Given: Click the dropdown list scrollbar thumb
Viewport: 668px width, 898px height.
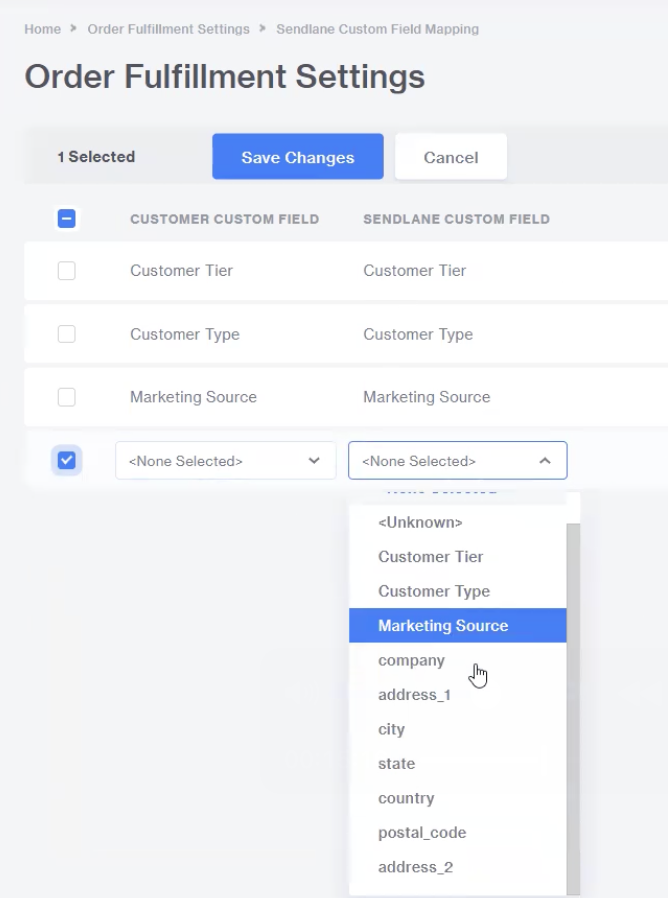Looking at the screenshot, I should 573,709.
